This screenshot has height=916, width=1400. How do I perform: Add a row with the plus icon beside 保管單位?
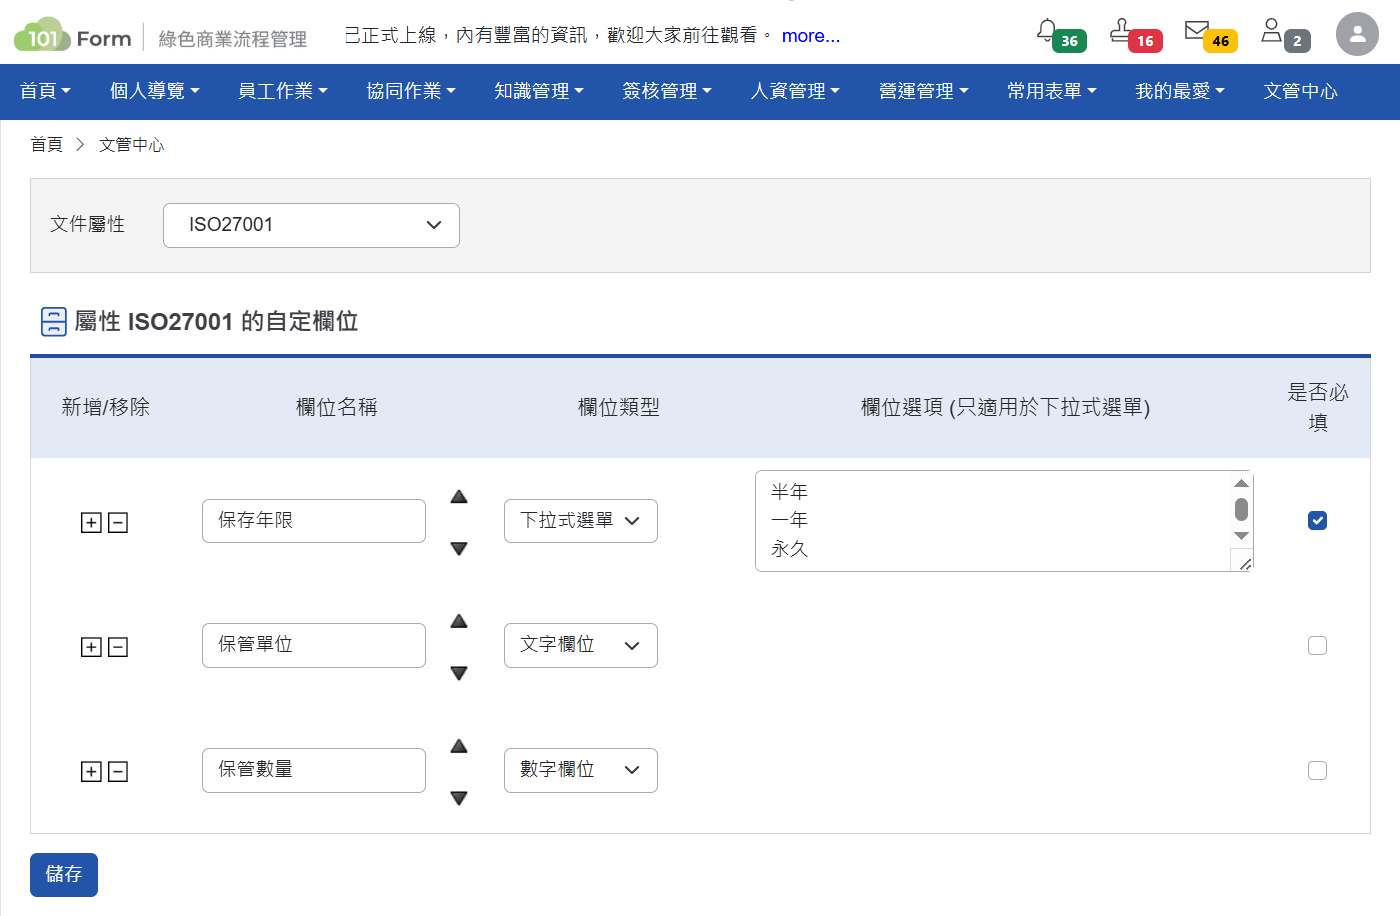(x=91, y=647)
